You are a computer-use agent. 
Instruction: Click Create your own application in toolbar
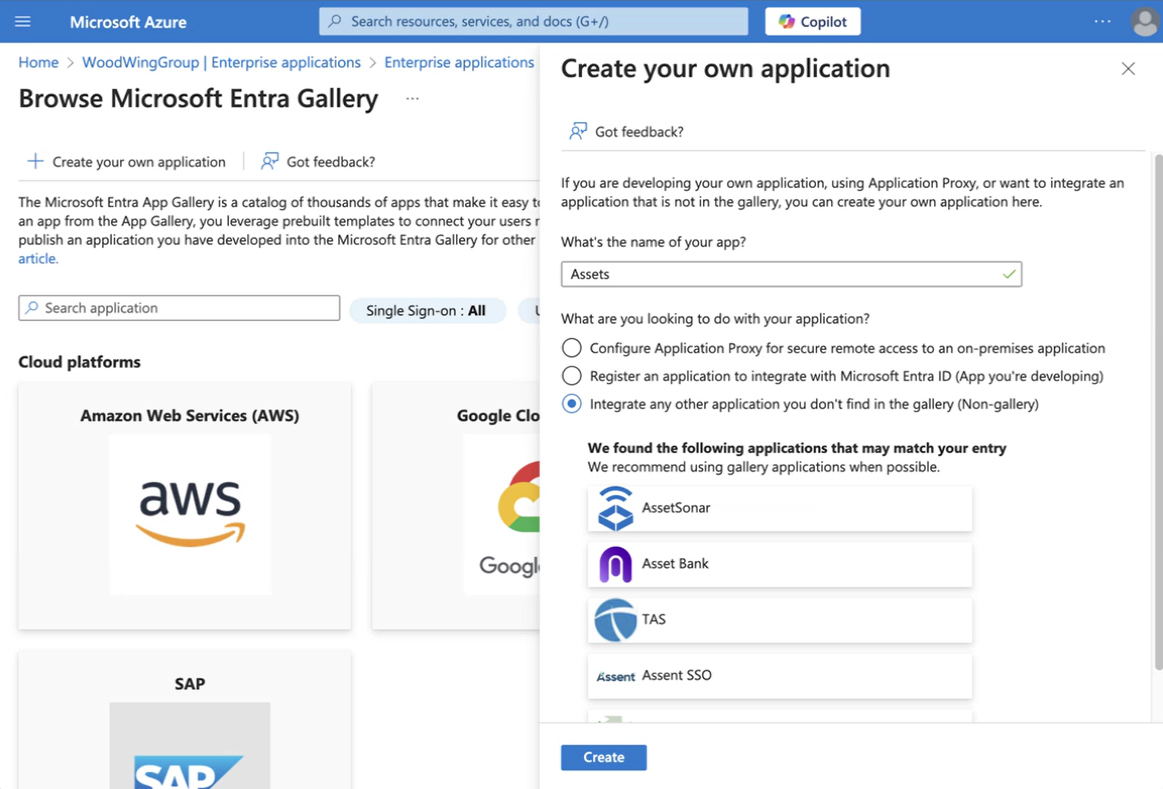tap(126, 162)
